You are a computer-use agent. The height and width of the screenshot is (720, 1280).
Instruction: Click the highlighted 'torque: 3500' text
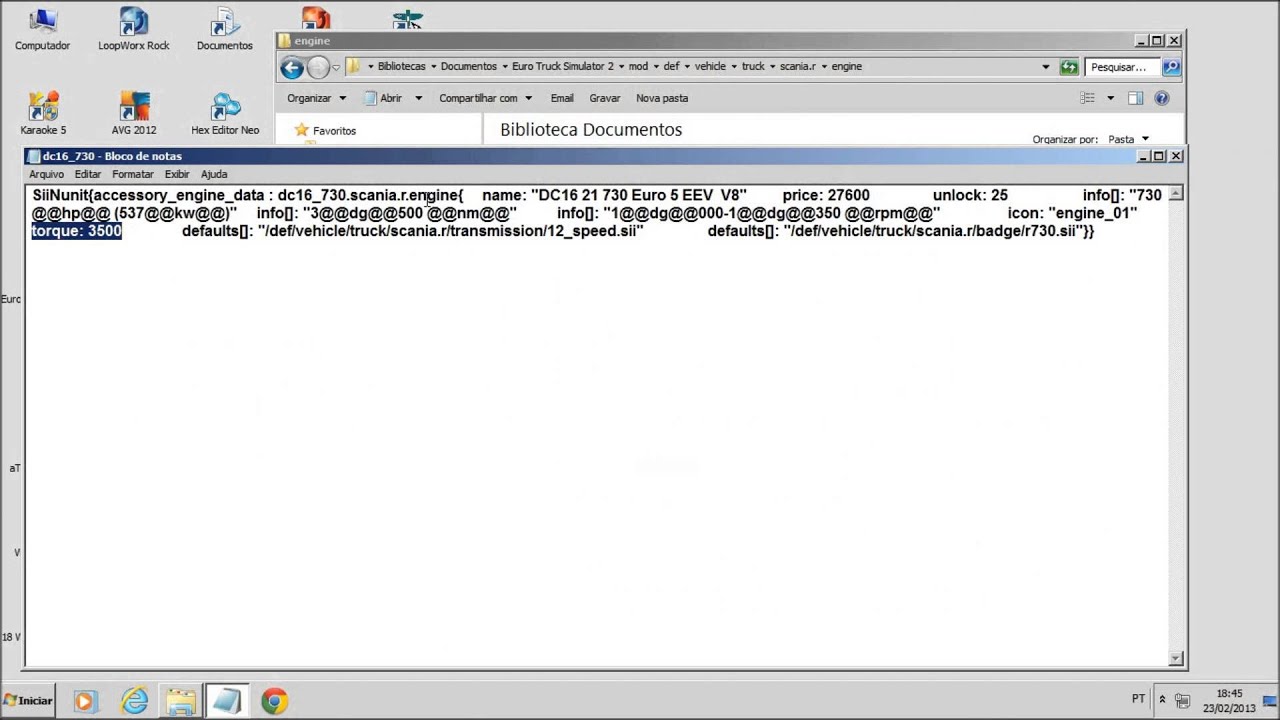click(x=77, y=231)
